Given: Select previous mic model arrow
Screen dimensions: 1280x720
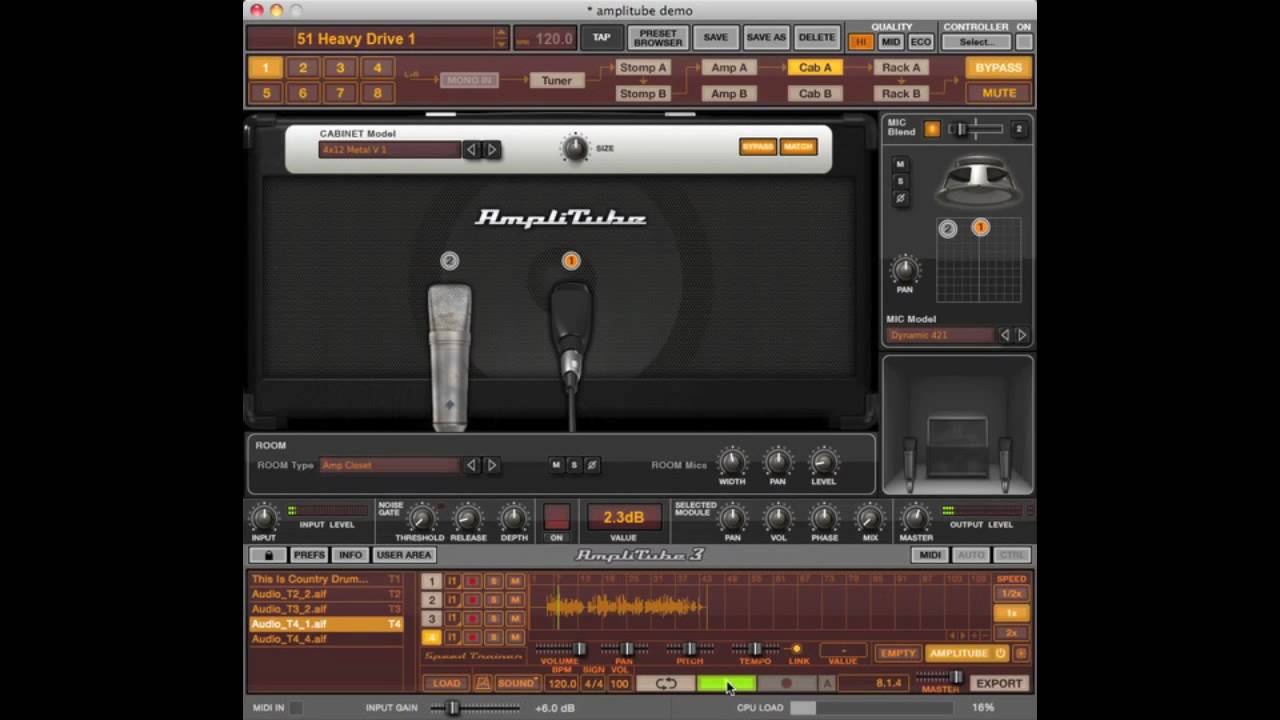Looking at the screenshot, I should [x=1005, y=336].
